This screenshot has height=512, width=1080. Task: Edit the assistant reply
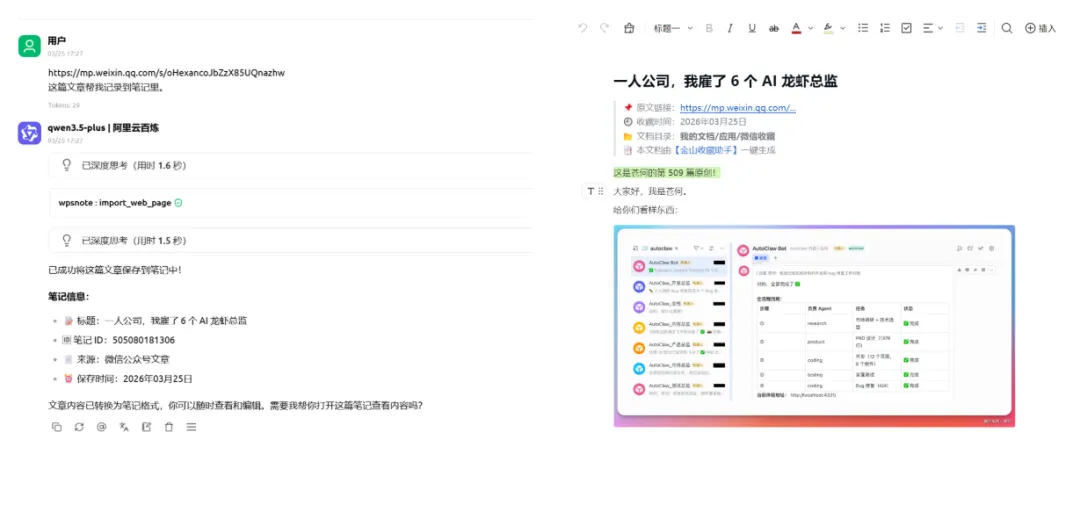tap(146, 427)
